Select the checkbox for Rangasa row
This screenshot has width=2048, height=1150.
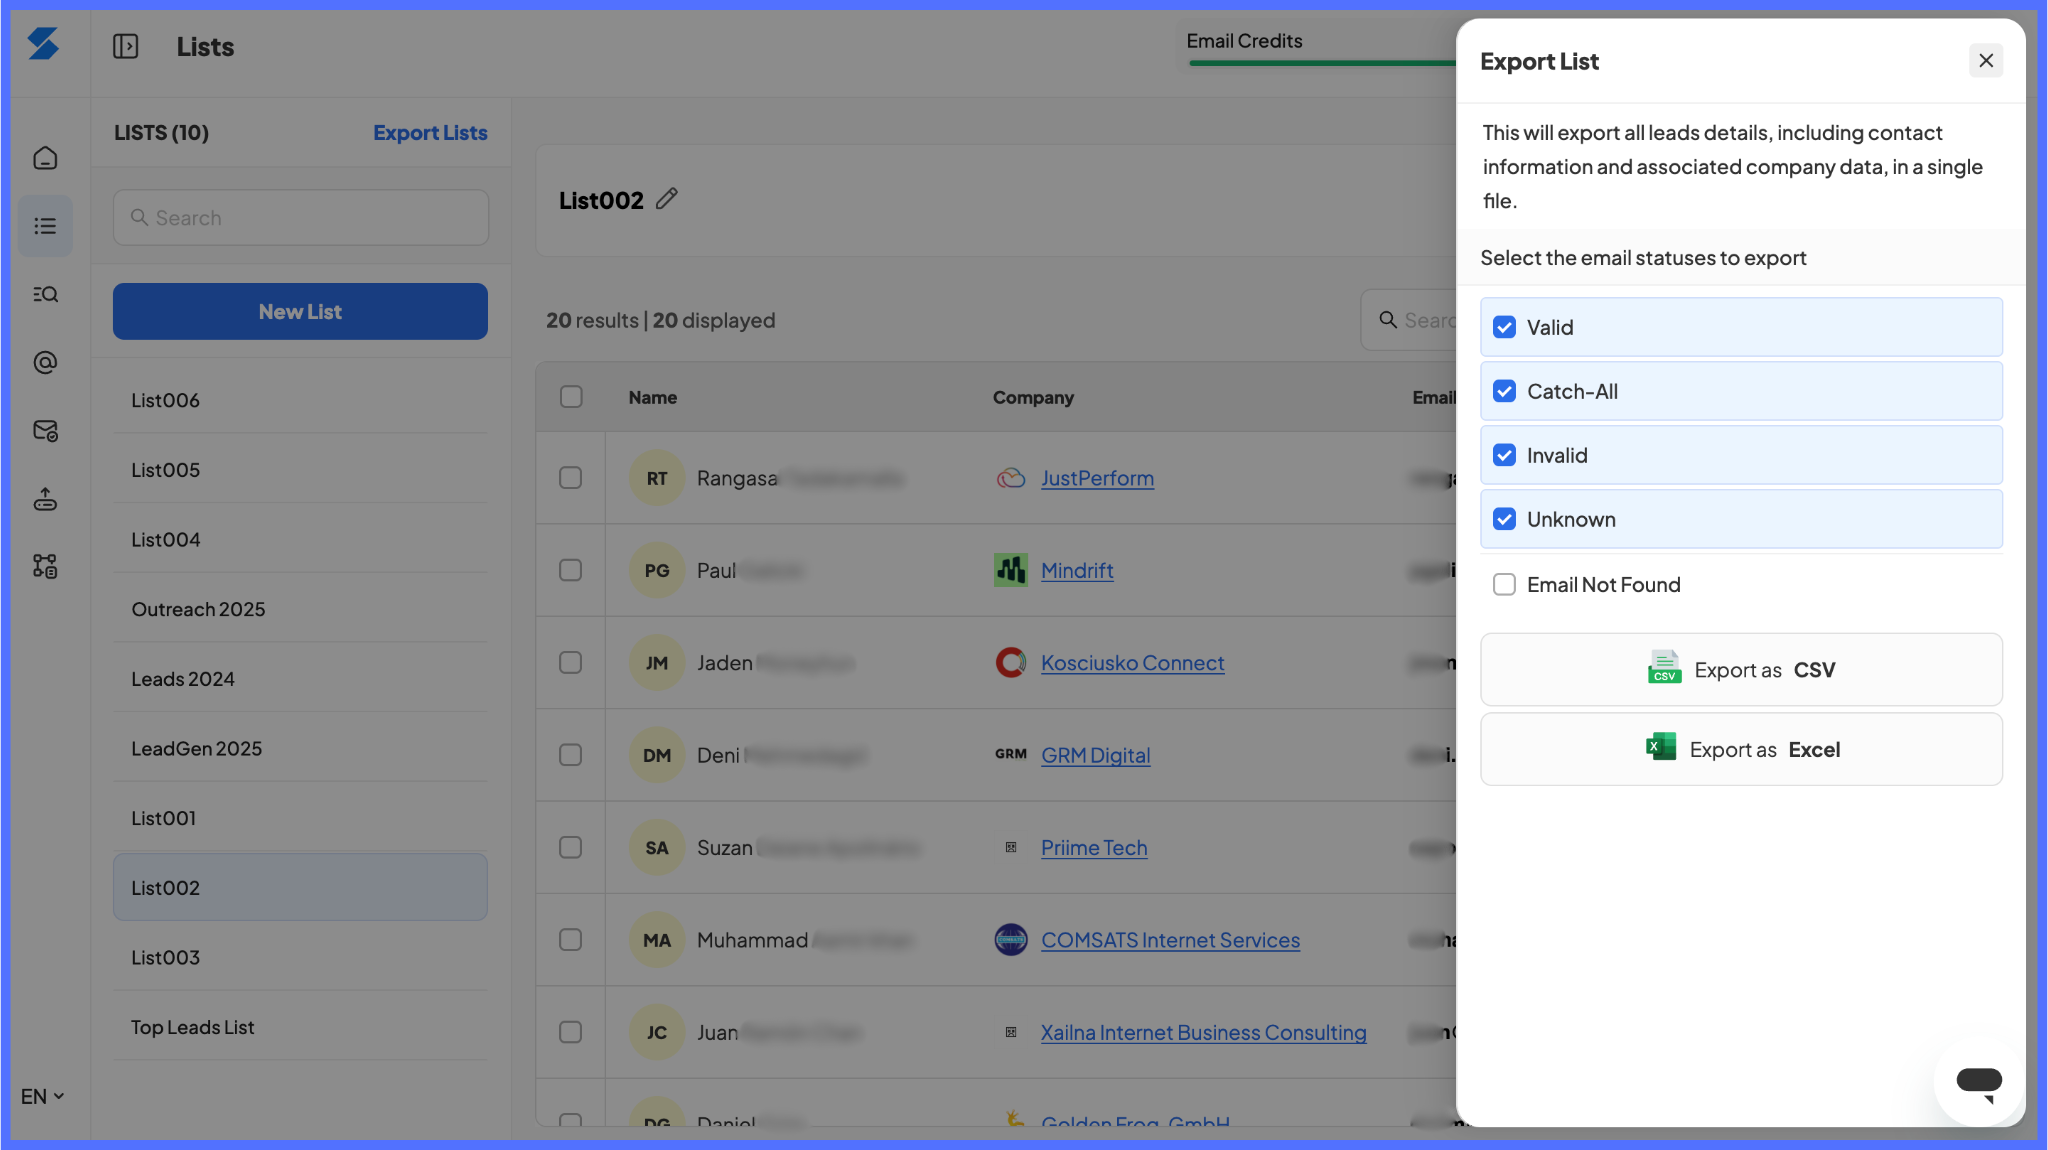[571, 478]
